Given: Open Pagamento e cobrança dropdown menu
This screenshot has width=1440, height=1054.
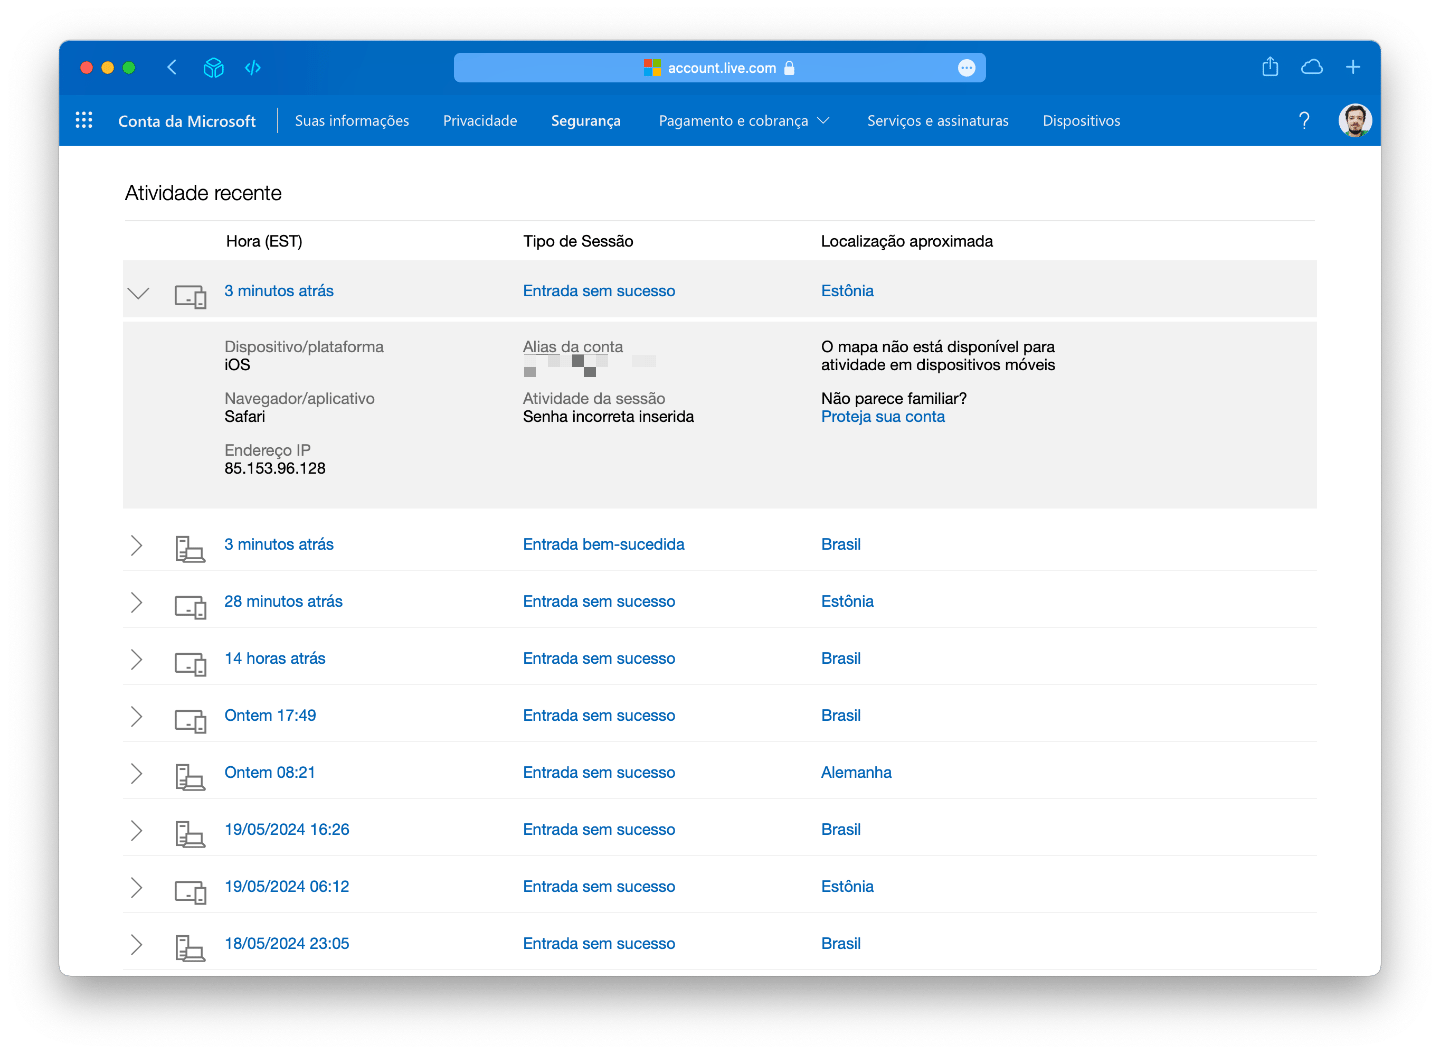Looking at the screenshot, I should 743,121.
